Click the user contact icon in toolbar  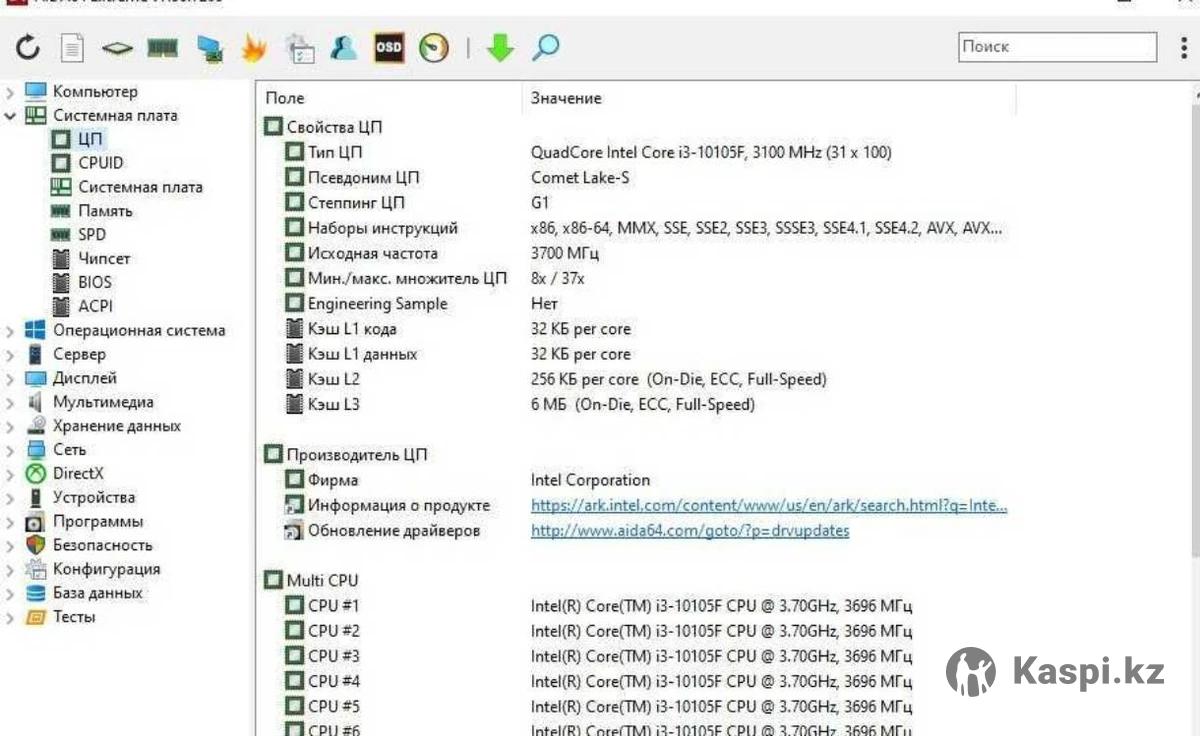pyautogui.click(x=344, y=47)
